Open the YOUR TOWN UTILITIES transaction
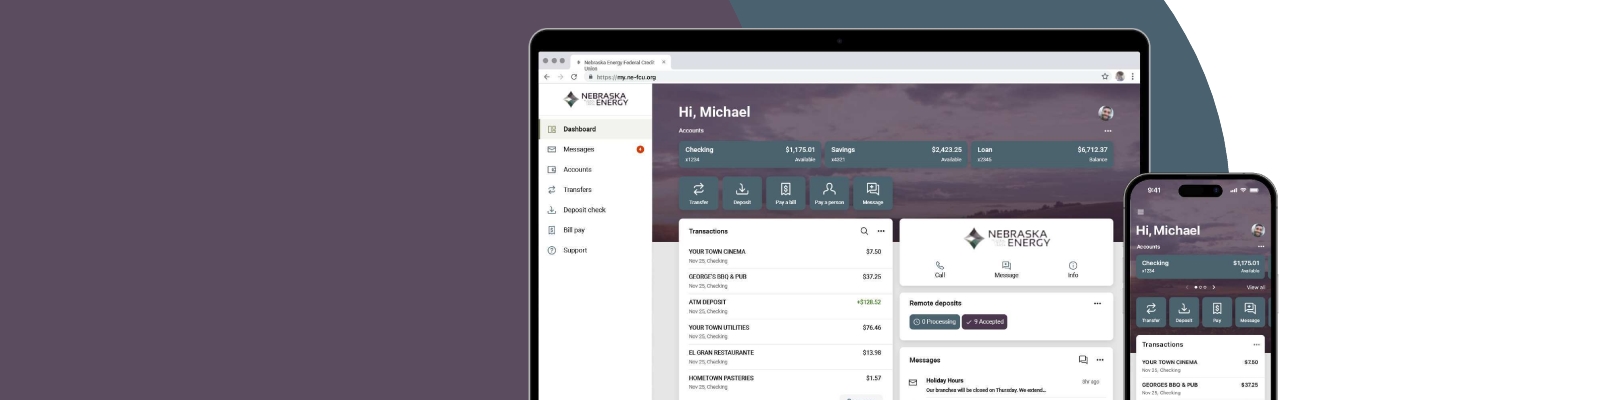Screen dimensions: 1600x400 click(785, 332)
